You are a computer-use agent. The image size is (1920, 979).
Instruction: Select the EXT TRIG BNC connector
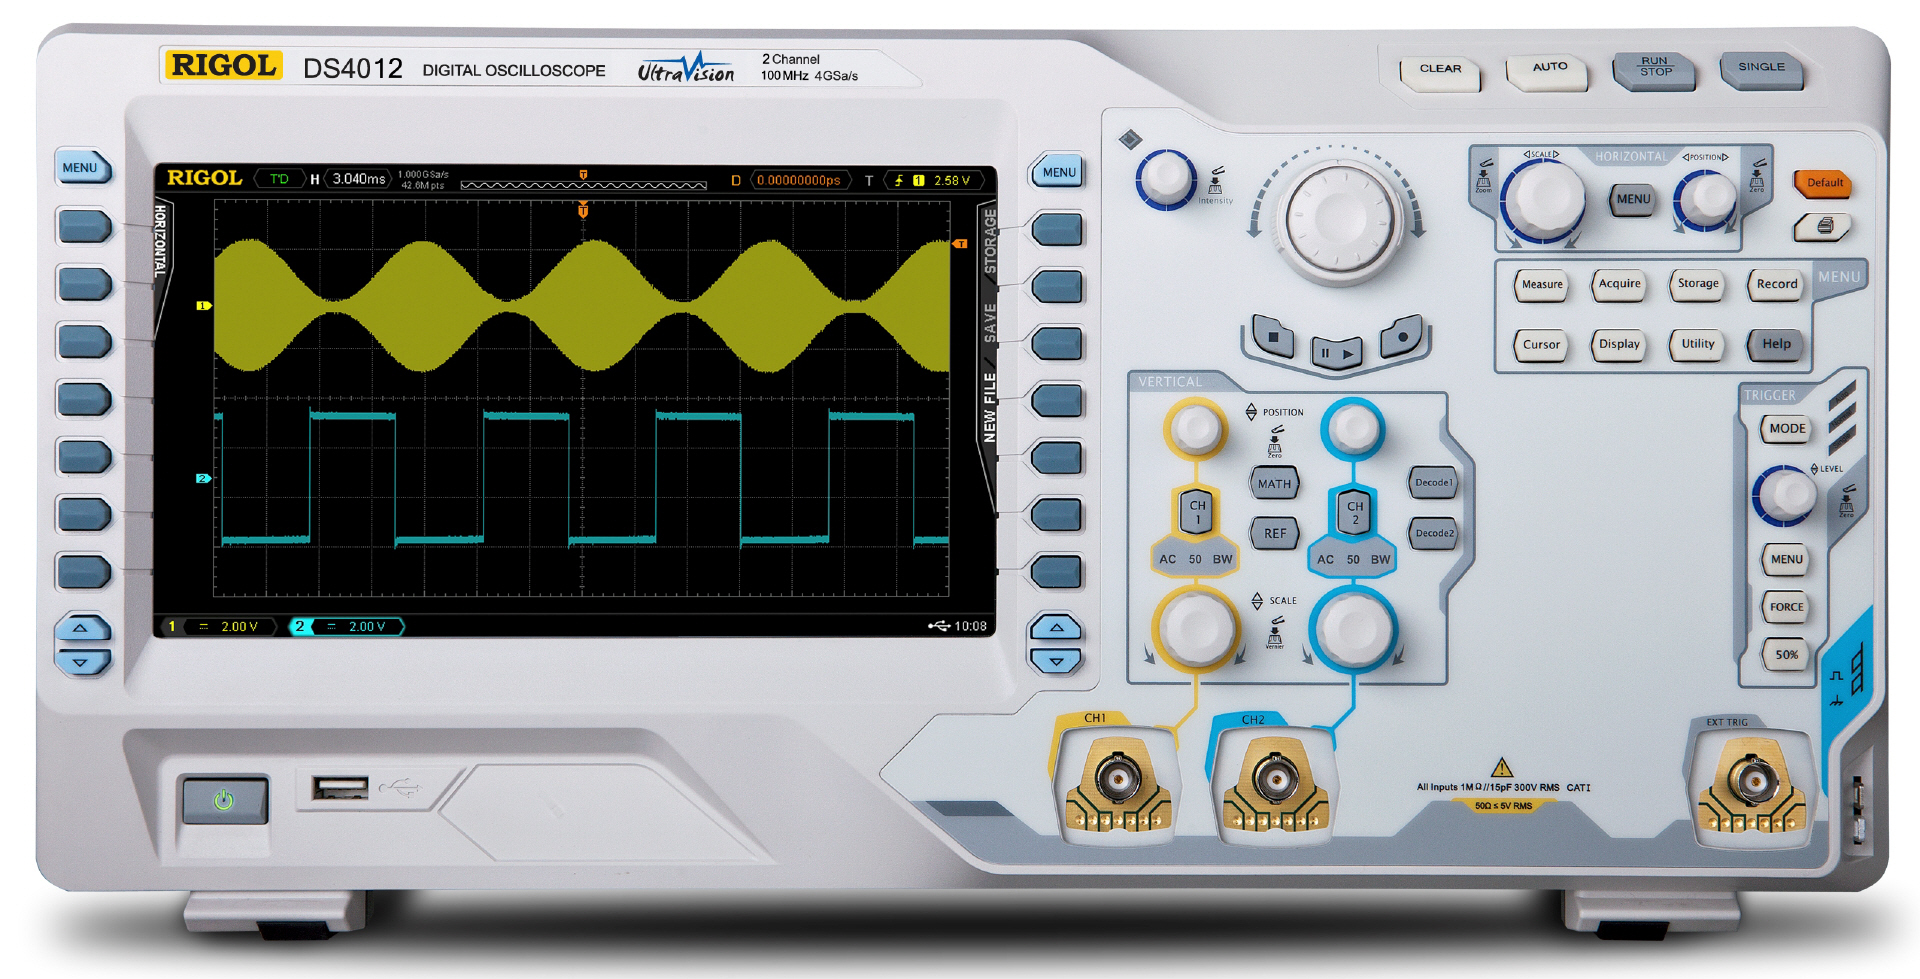point(1753,780)
